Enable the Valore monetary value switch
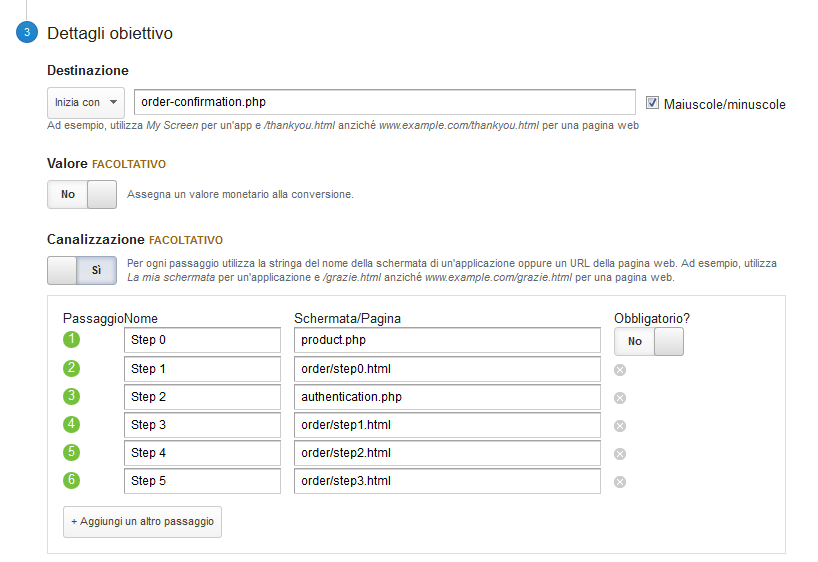The width and height of the screenshot is (818, 562). (x=82, y=194)
